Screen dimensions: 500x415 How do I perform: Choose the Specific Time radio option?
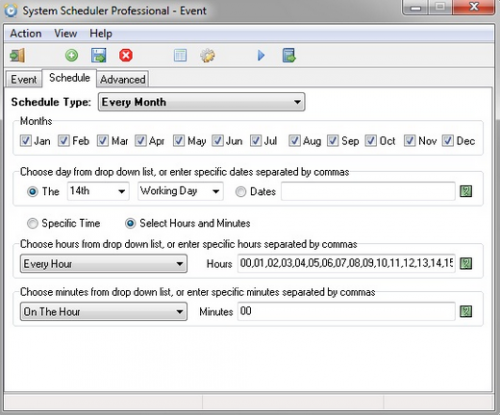click(x=33, y=223)
